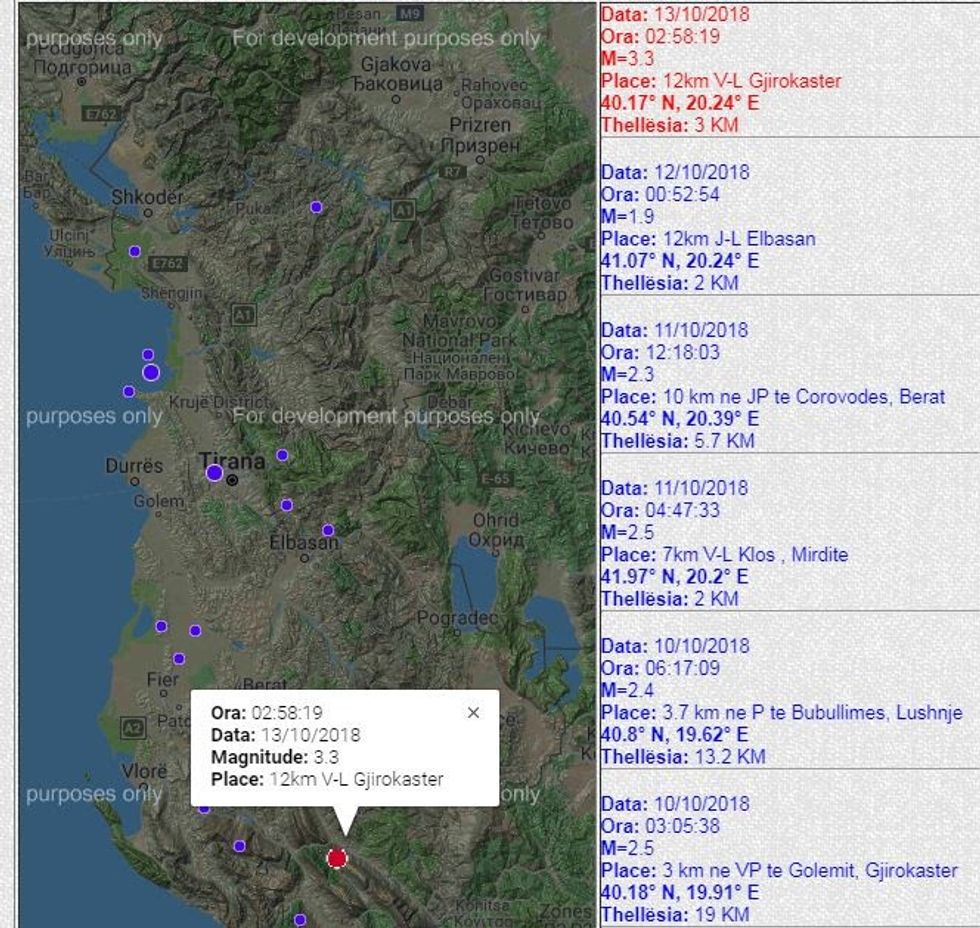
Task: Click the purple marker directly above Fier
Action: 179,659
